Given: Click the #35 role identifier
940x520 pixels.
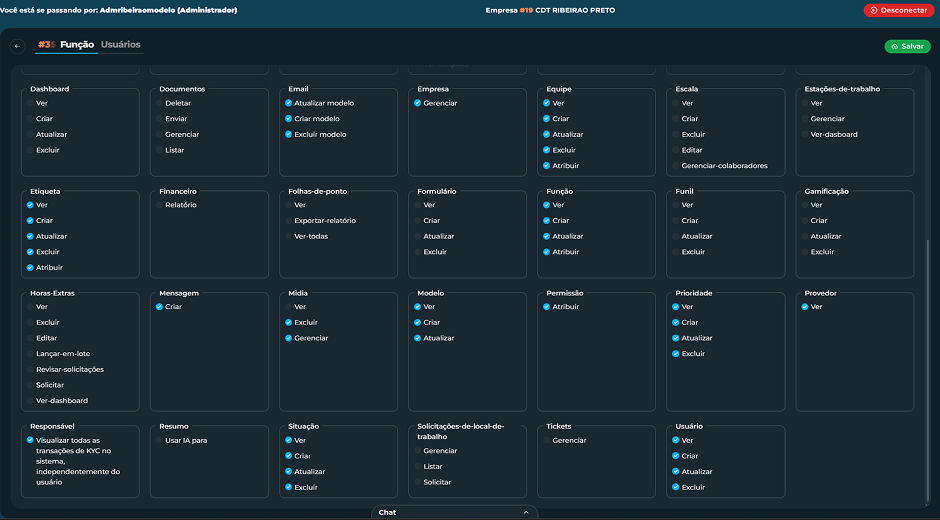Looking at the screenshot, I should (x=46, y=44).
